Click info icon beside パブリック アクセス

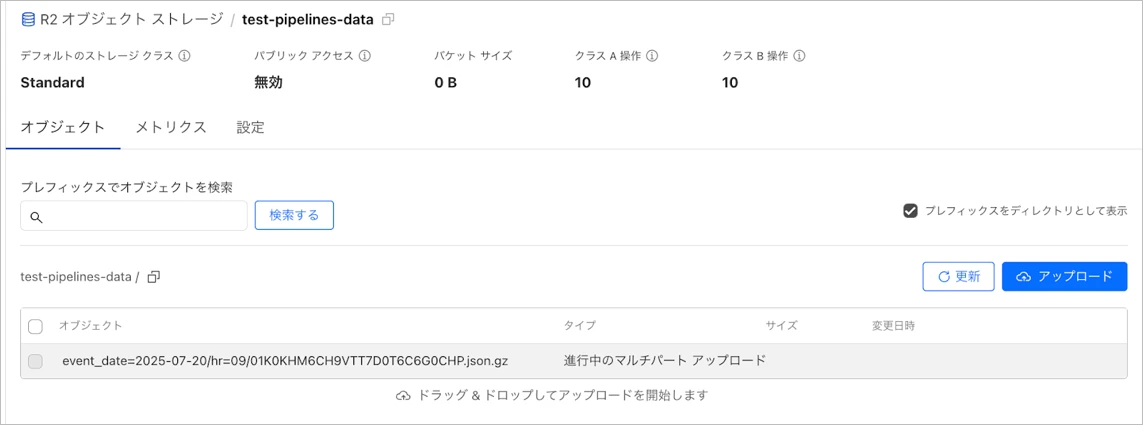(365, 56)
